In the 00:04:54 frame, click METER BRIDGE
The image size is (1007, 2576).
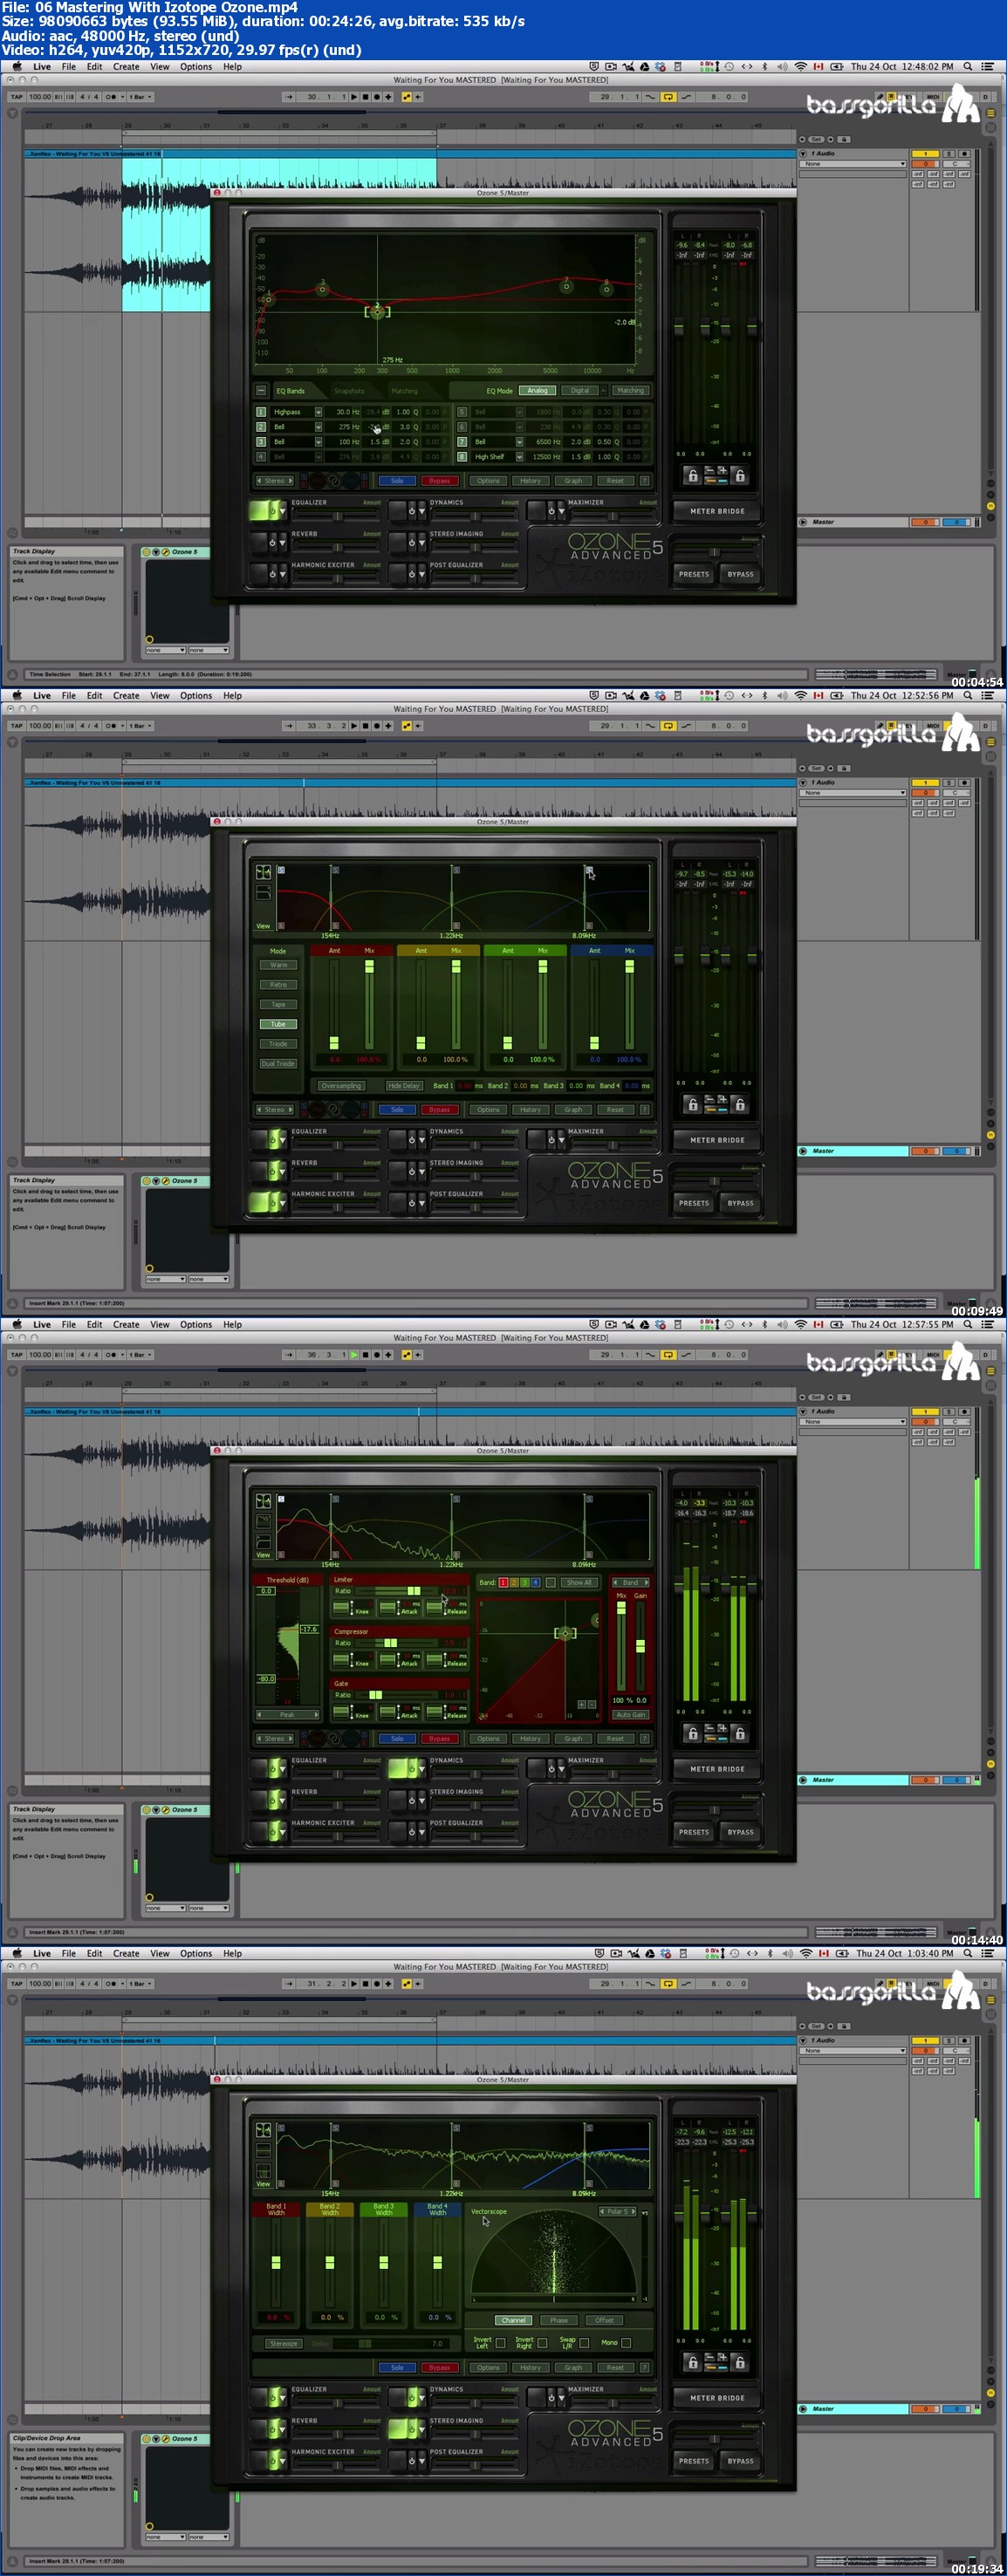point(717,511)
